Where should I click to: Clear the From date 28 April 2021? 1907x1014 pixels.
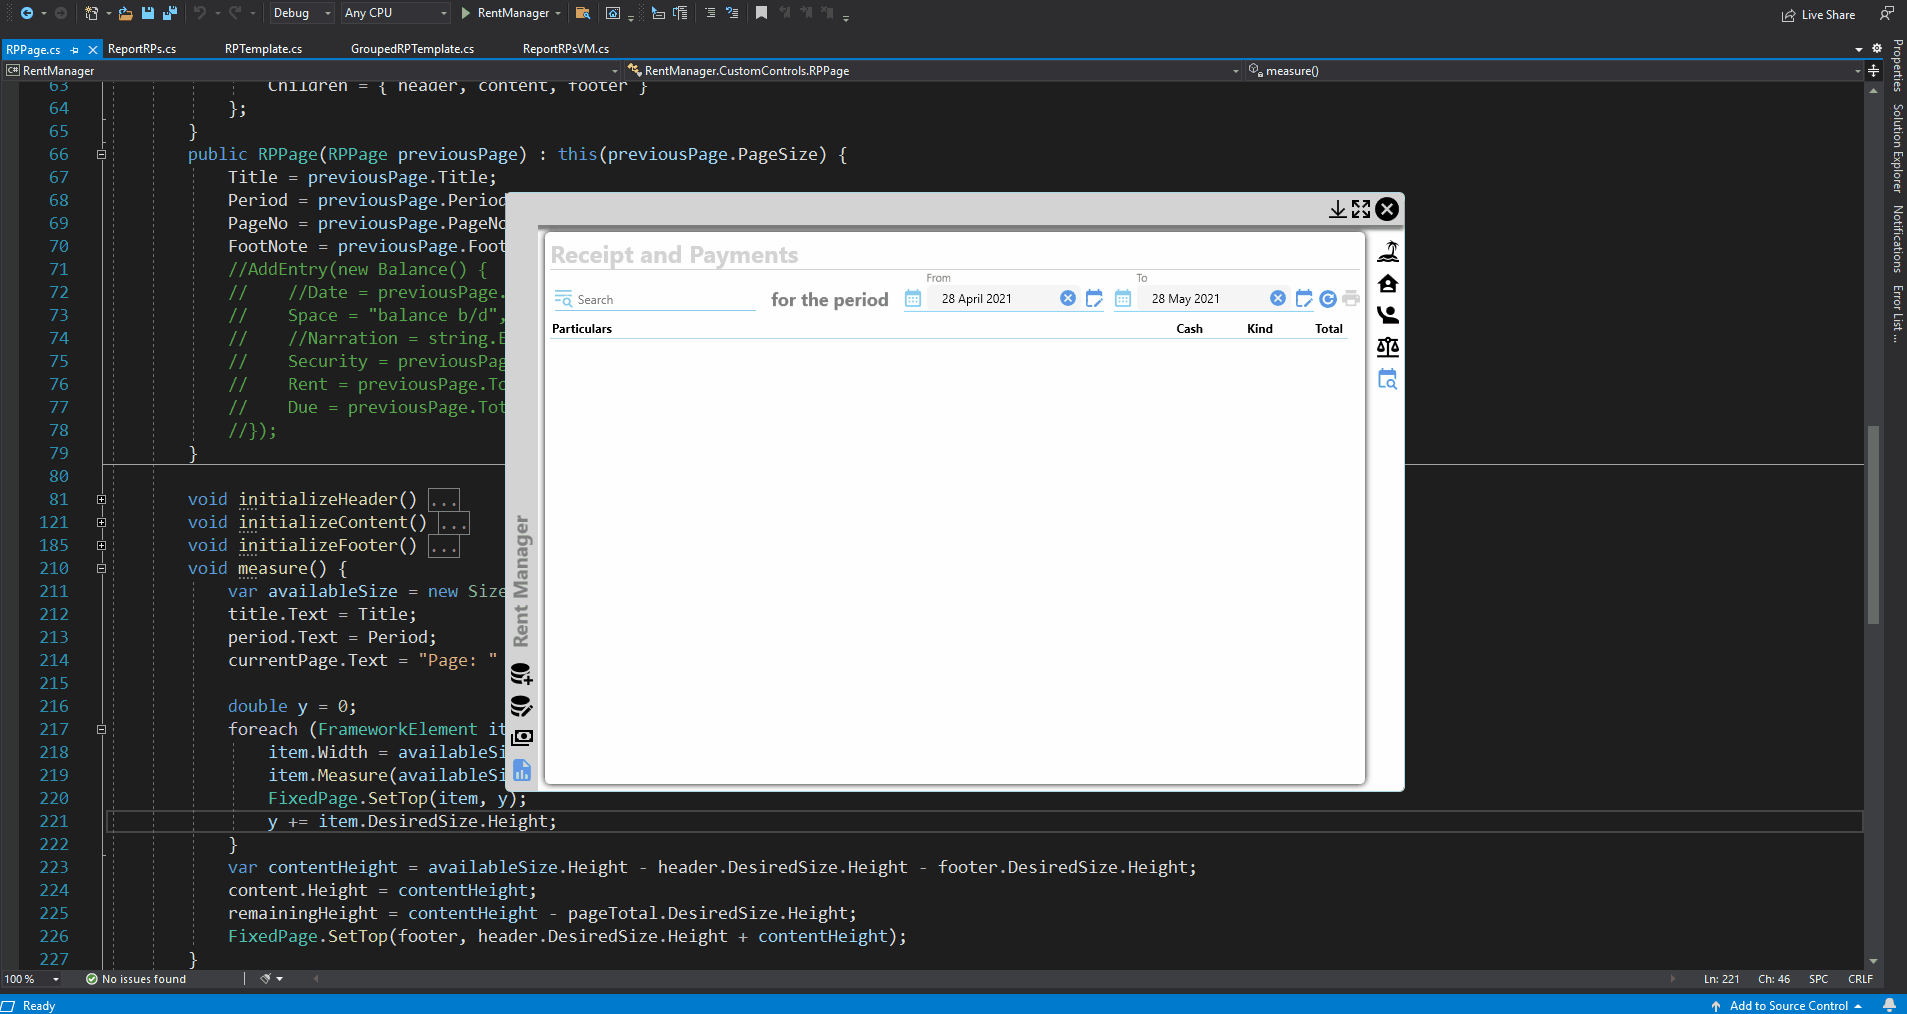(x=1068, y=299)
